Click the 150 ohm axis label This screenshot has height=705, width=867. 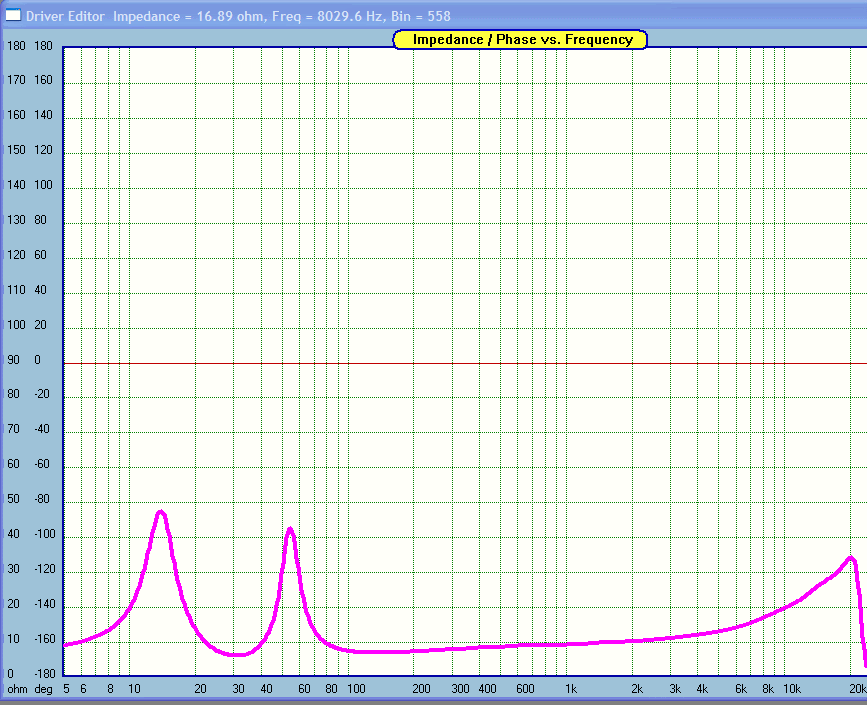(x=16, y=150)
